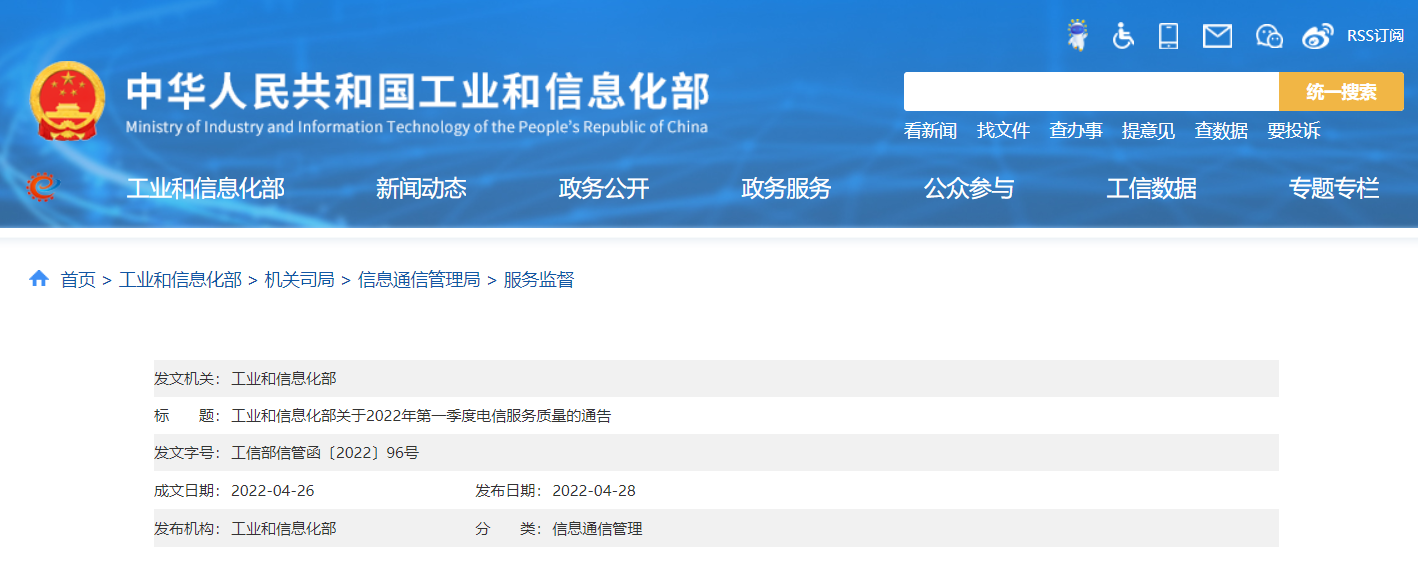This screenshot has height=571, width=1418.
Task: Click the national emblem logo
Action: pos(67,100)
